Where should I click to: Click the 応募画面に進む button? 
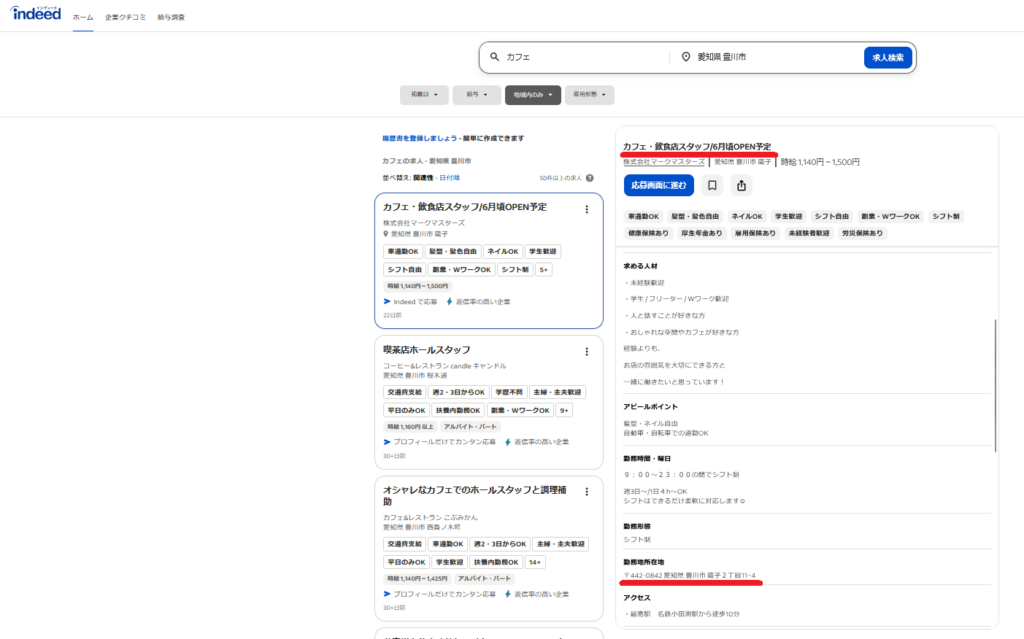(x=658, y=186)
